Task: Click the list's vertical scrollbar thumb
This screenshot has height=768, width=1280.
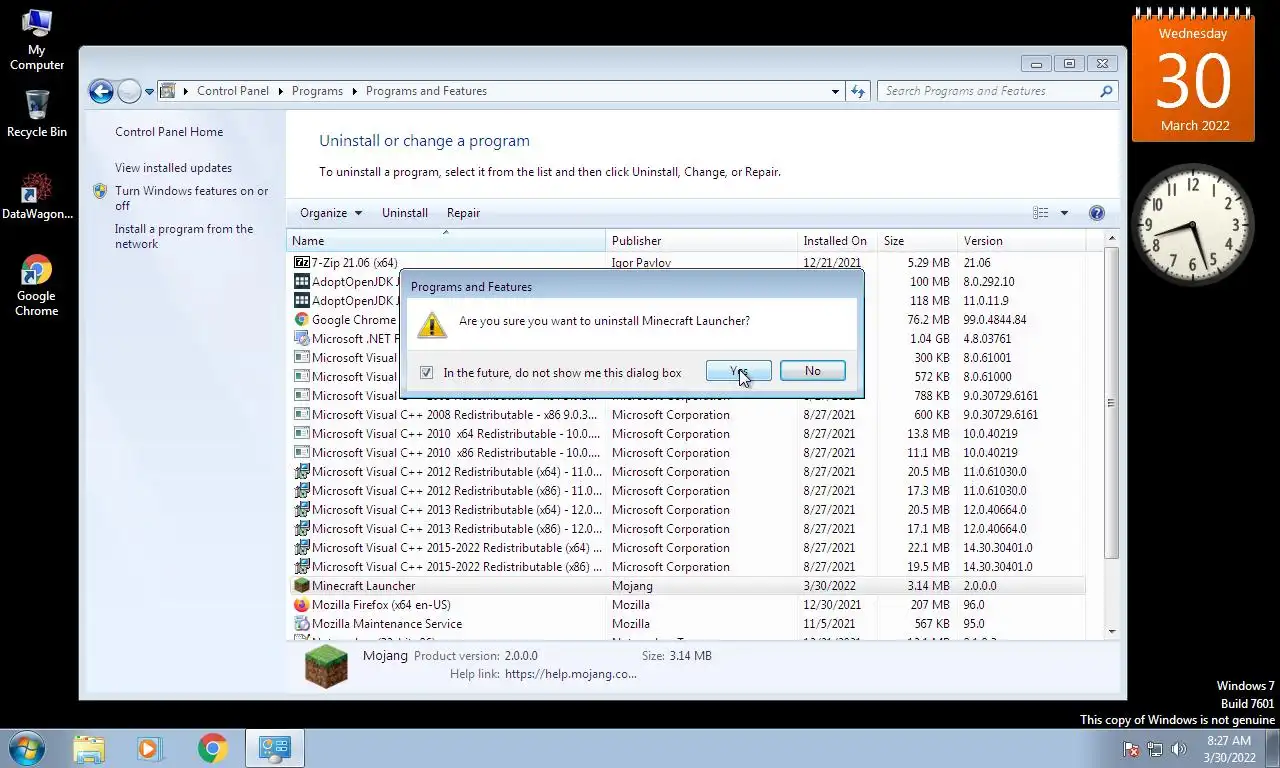Action: tap(1111, 402)
